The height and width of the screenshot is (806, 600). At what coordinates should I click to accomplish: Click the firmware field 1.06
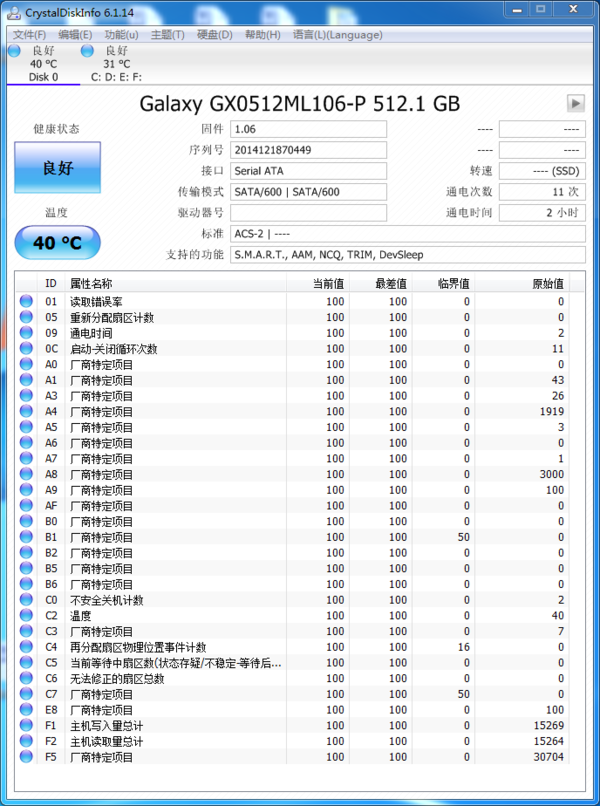coord(308,129)
